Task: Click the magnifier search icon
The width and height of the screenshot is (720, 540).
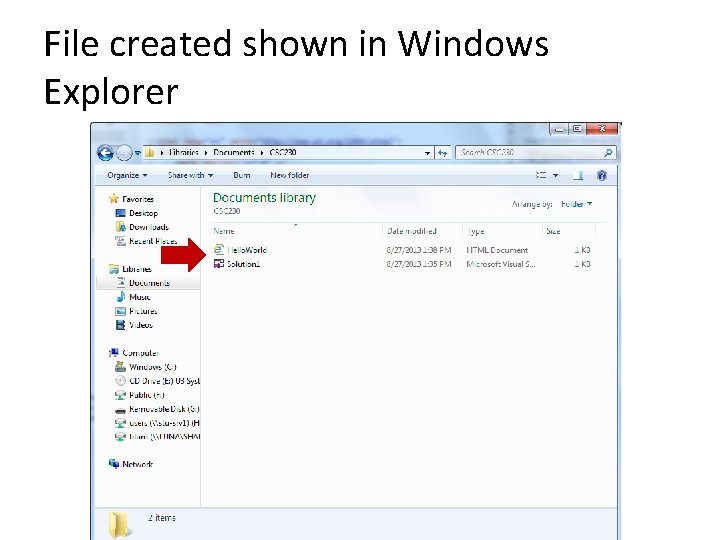Action: [x=609, y=152]
